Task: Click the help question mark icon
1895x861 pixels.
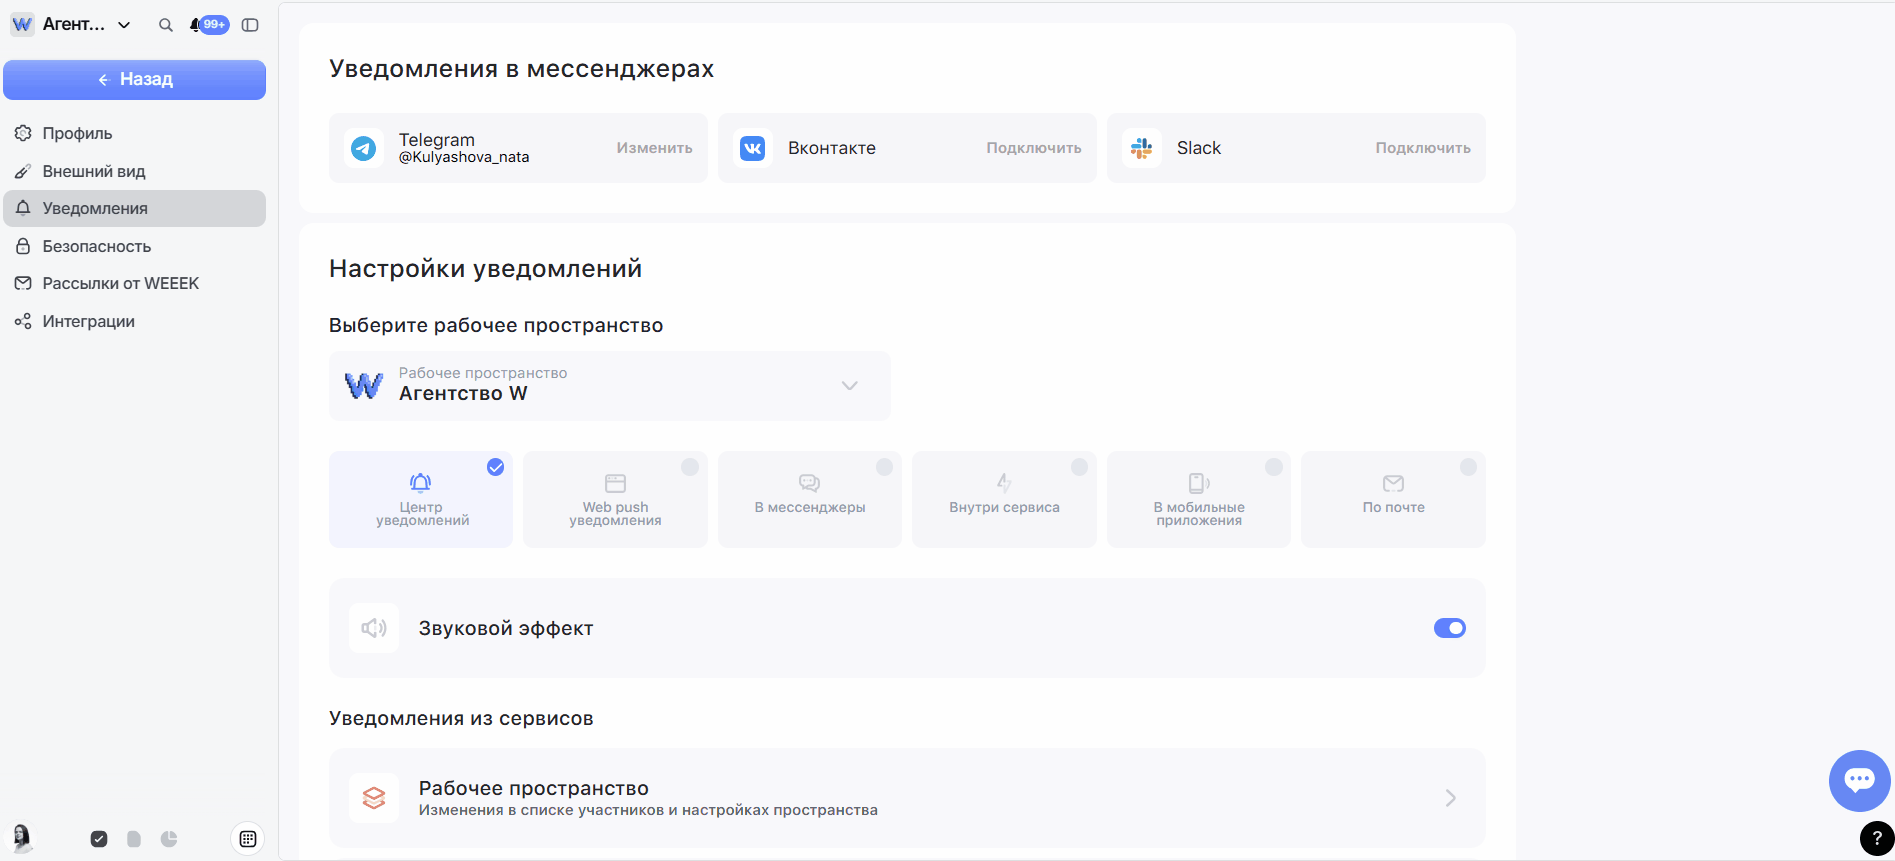Action: (1876, 838)
